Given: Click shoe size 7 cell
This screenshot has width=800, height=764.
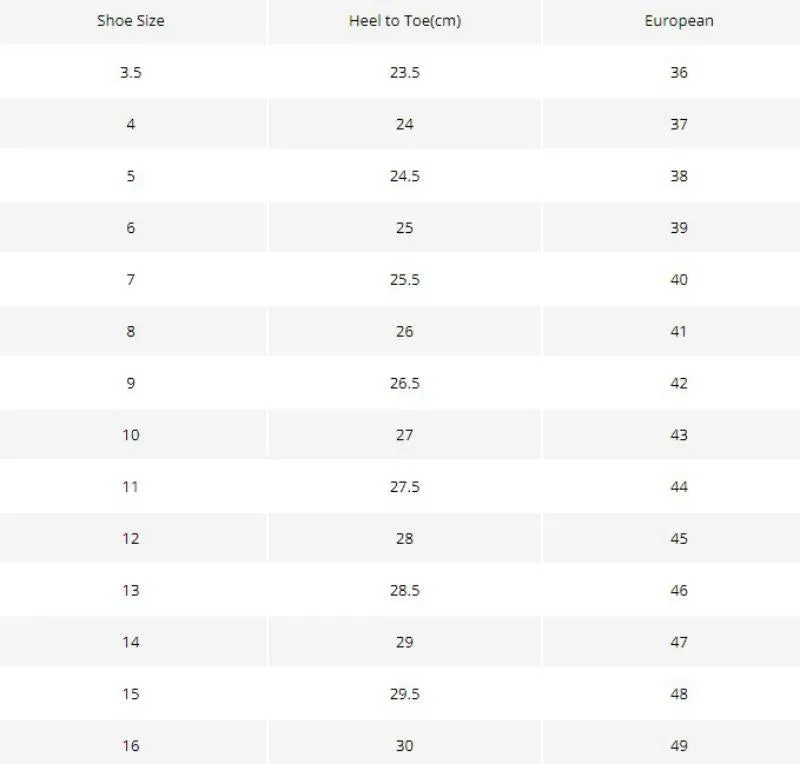Looking at the screenshot, I should pos(131,280).
